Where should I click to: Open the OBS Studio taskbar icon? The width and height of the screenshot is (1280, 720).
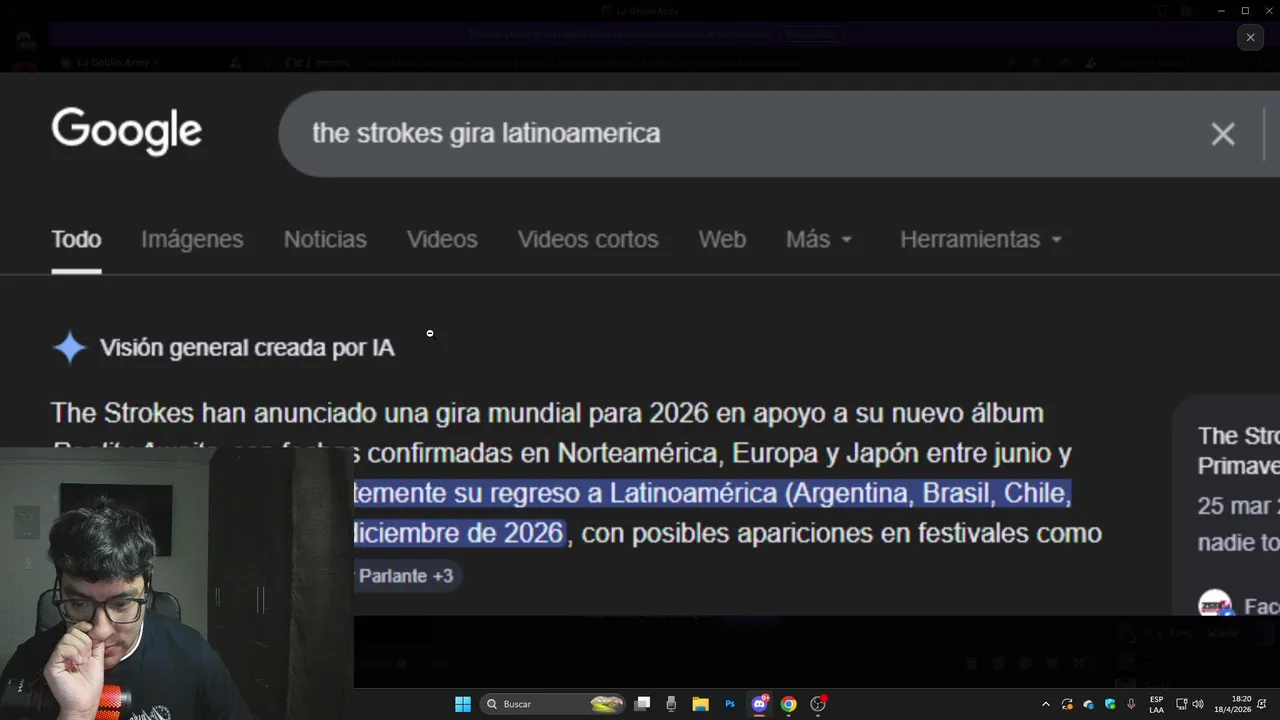818,704
